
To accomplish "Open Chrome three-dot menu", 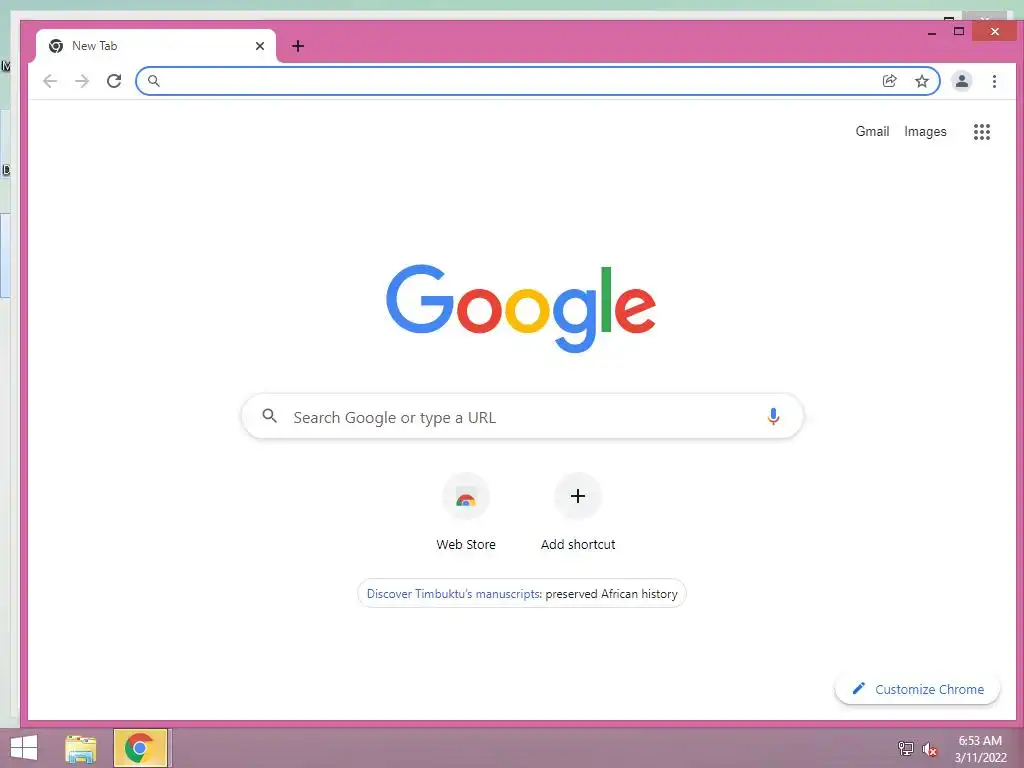I will click(994, 81).
